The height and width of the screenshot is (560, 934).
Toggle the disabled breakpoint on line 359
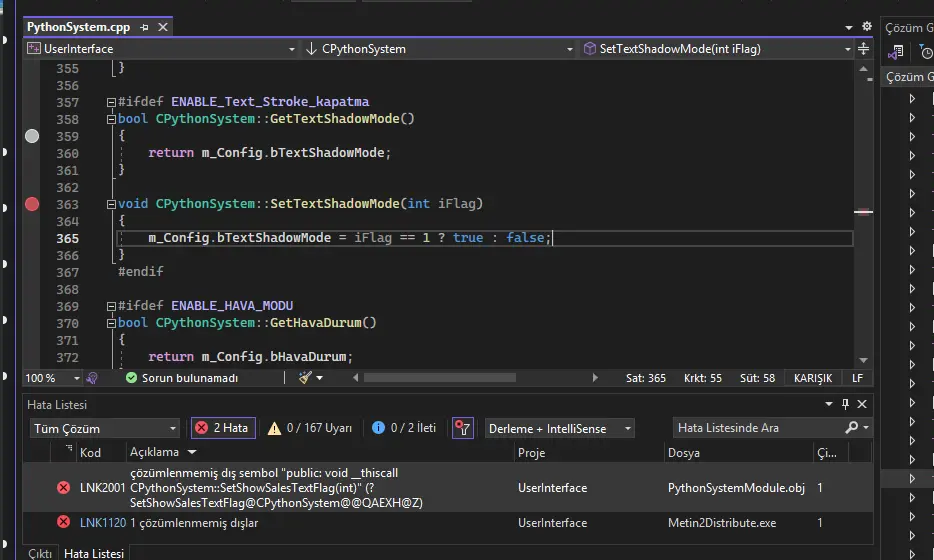pyautogui.click(x=32, y=136)
